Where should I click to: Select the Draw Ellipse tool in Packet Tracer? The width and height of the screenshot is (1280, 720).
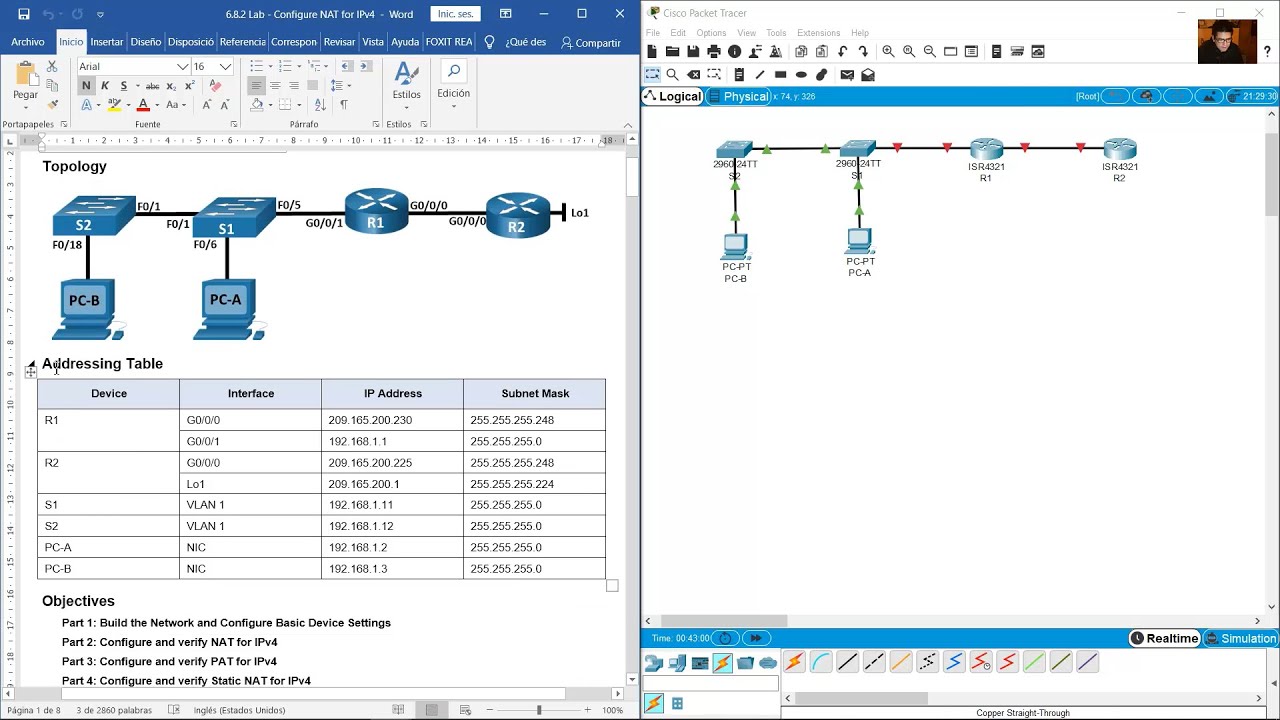click(801, 75)
